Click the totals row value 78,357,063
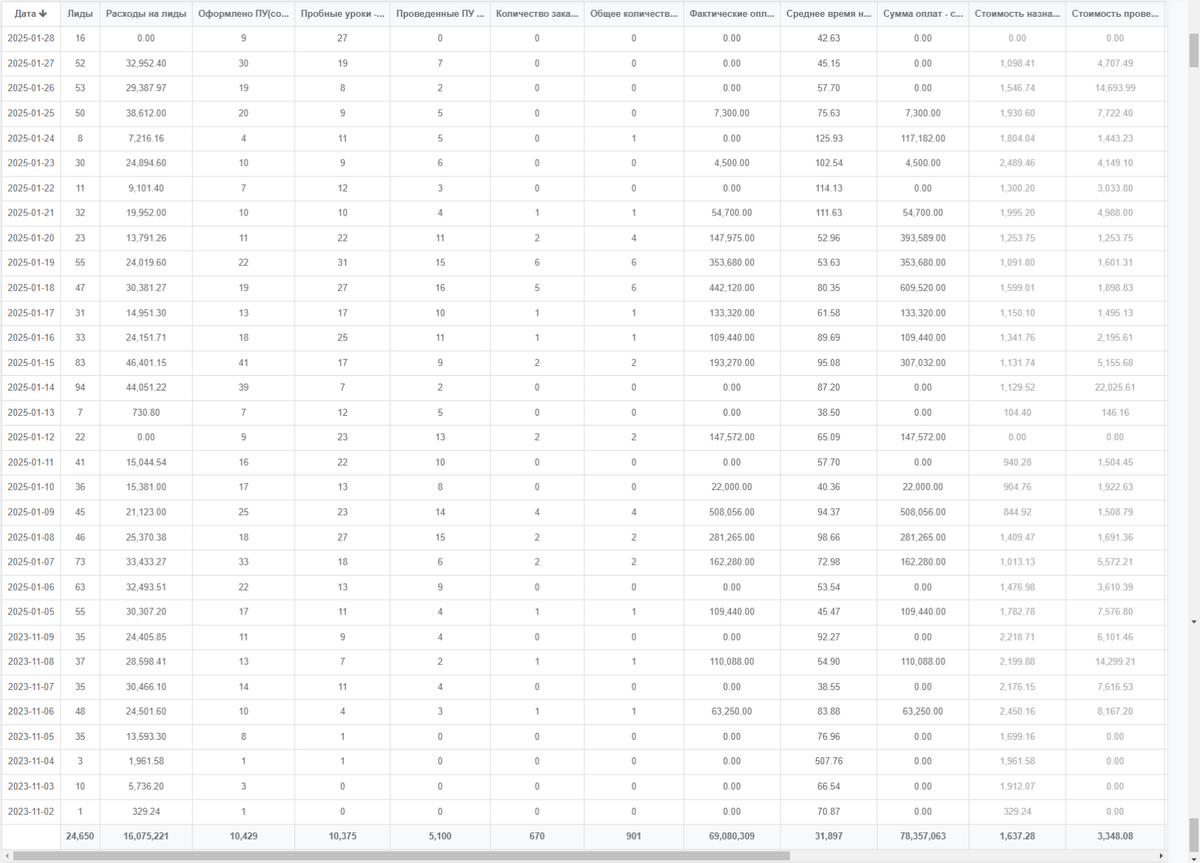Screen dimensions: 1200x863 point(922,836)
